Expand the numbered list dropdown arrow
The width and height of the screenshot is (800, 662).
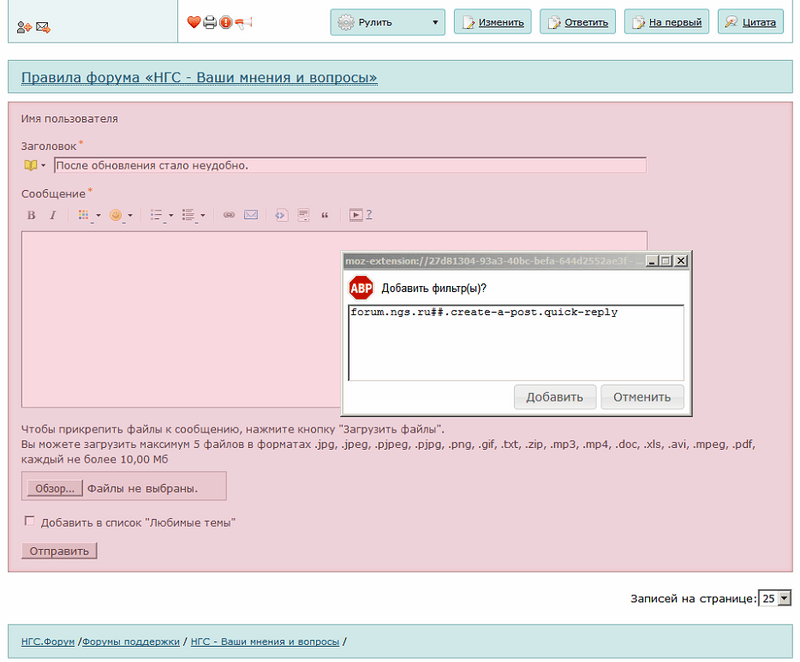[203, 216]
